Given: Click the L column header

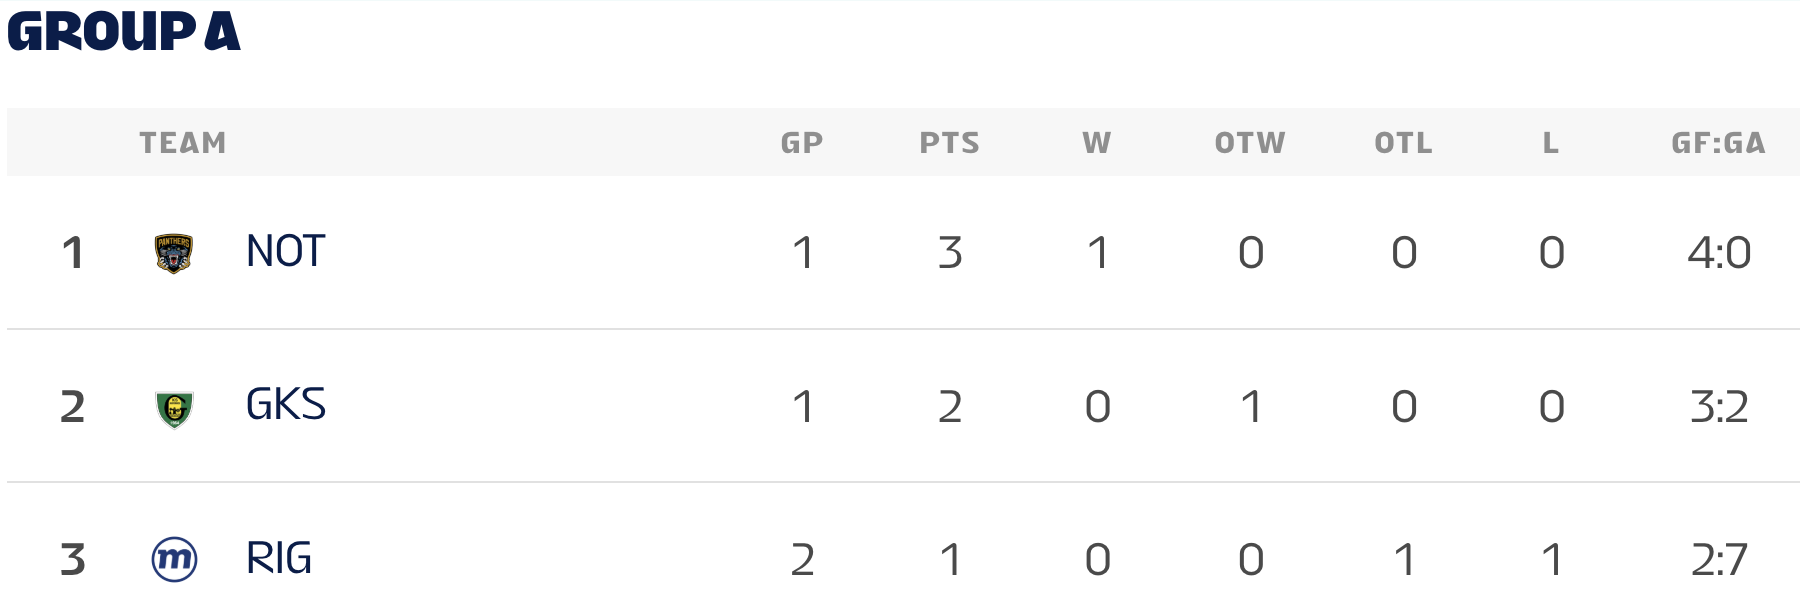Looking at the screenshot, I should (1551, 143).
